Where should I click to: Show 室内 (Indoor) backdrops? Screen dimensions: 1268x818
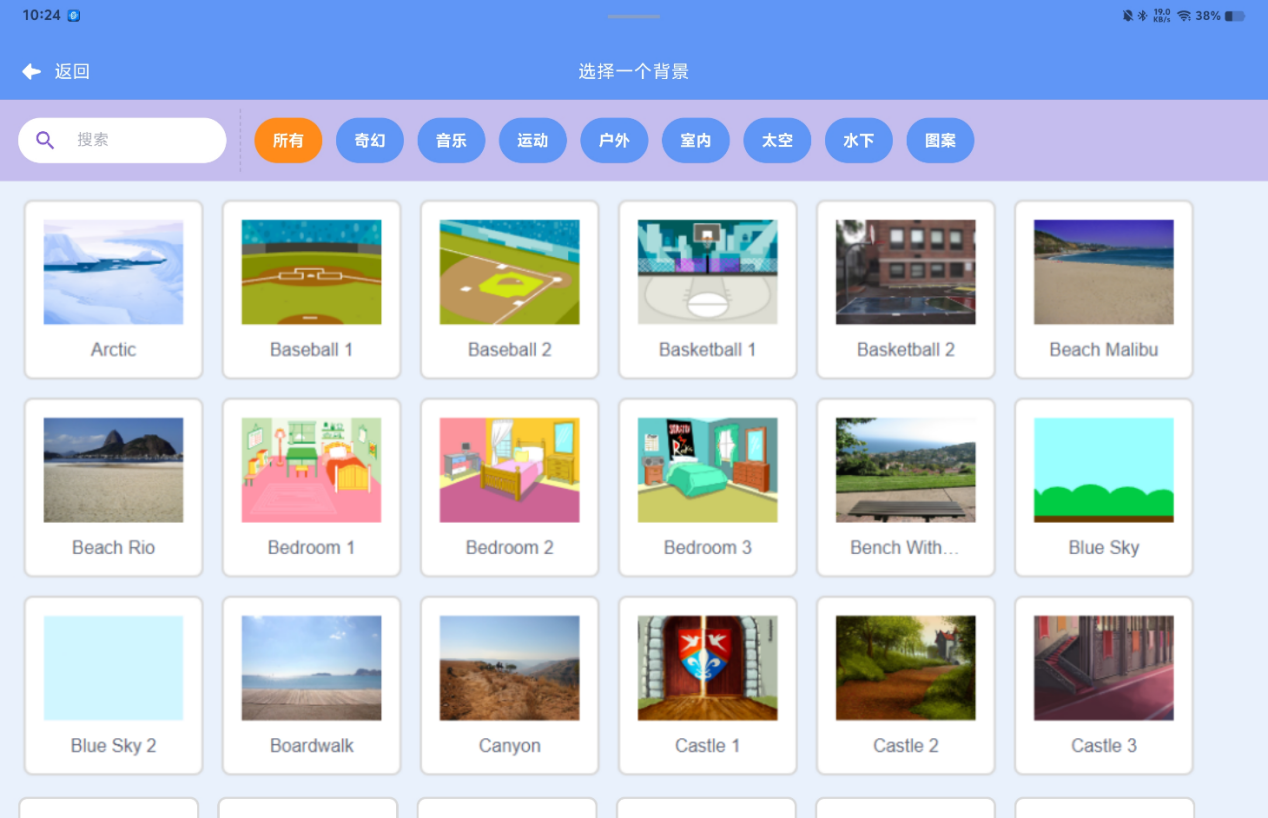[x=696, y=140]
